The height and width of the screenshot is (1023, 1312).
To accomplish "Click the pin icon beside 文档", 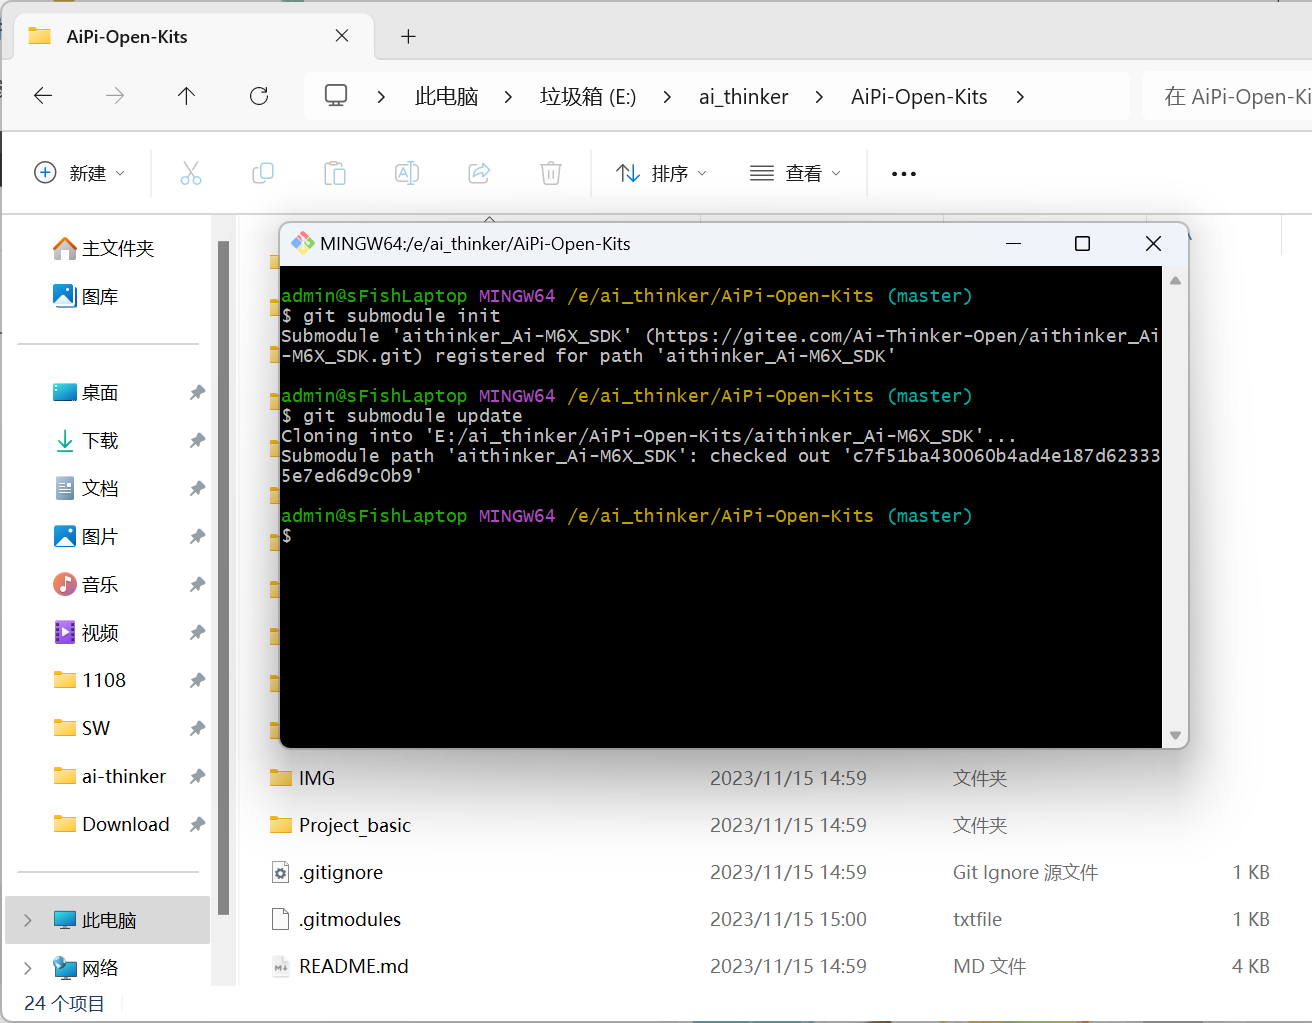I will click(x=197, y=489).
